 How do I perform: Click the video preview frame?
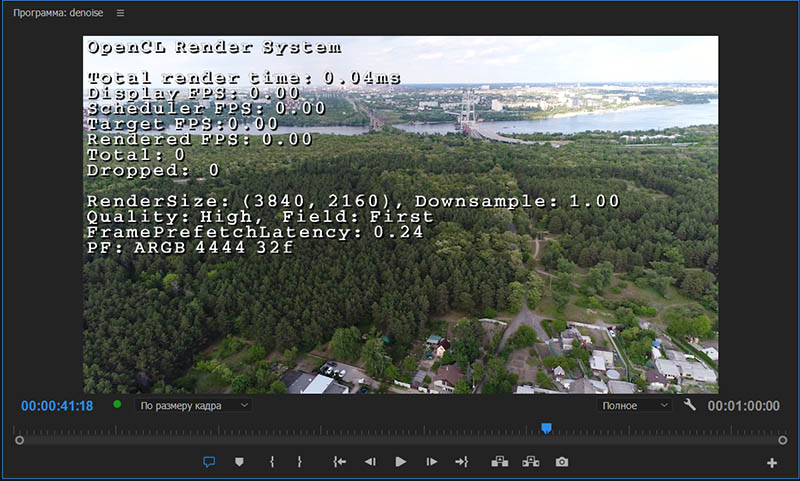click(x=401, y=214)
